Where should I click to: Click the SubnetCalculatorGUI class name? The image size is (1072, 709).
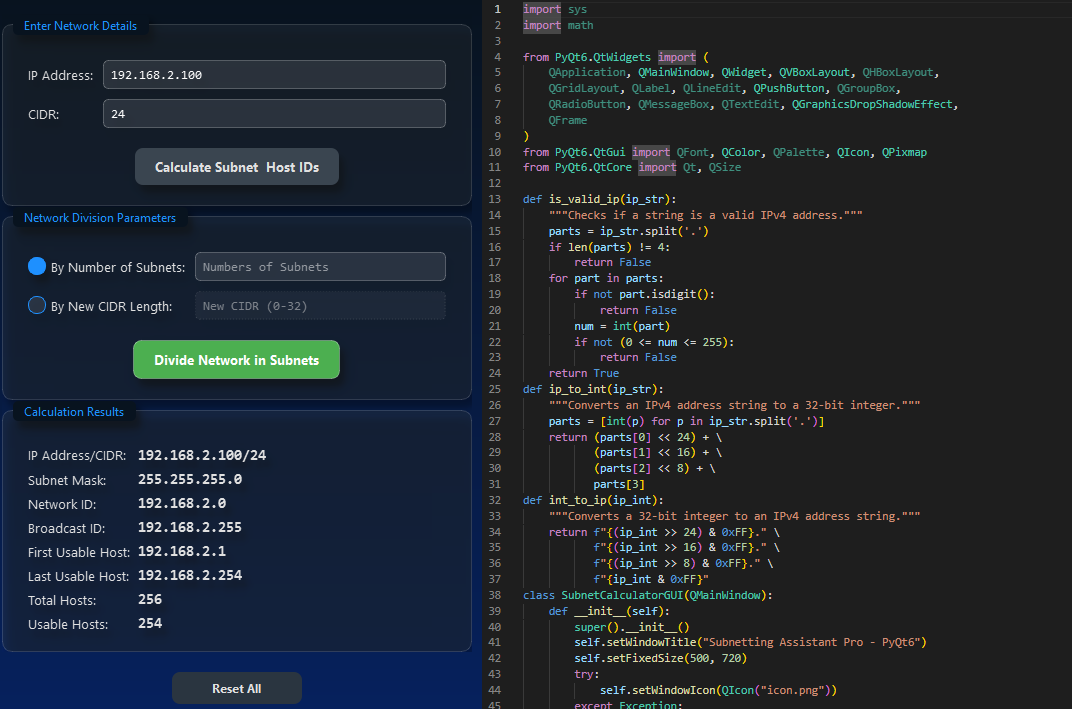pos(623,595)
